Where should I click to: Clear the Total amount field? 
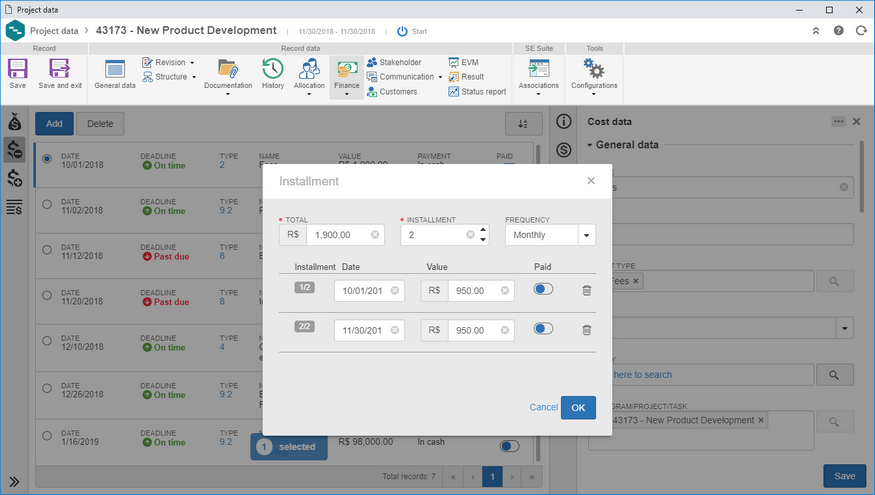(x=375, y=235)
